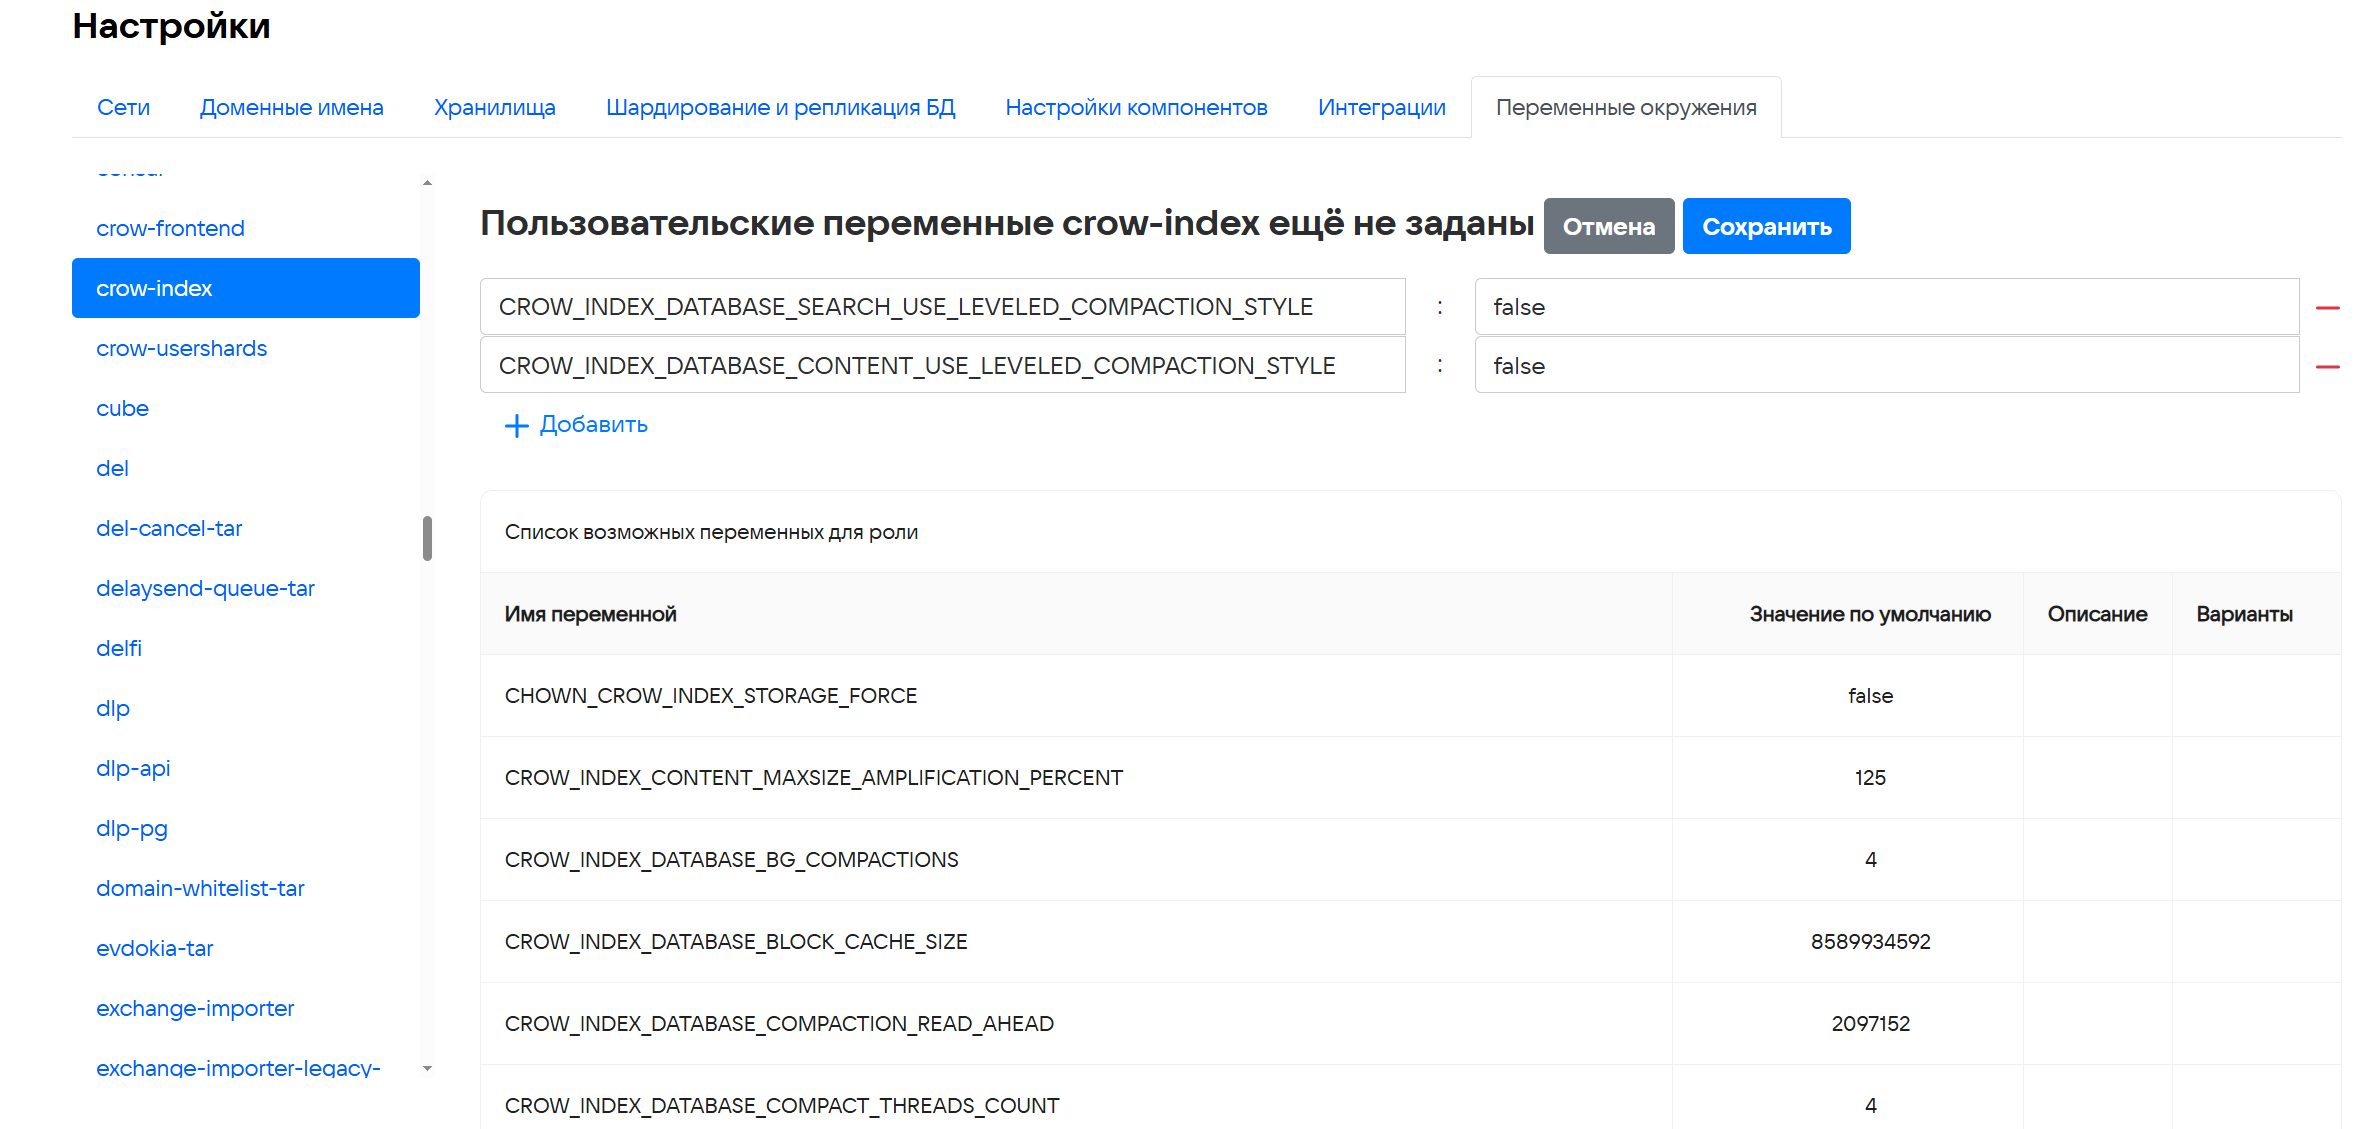Edit the SEARCH_USE_LEVELED_COMPACTION_STYLE name field

[x=941, y=307]
